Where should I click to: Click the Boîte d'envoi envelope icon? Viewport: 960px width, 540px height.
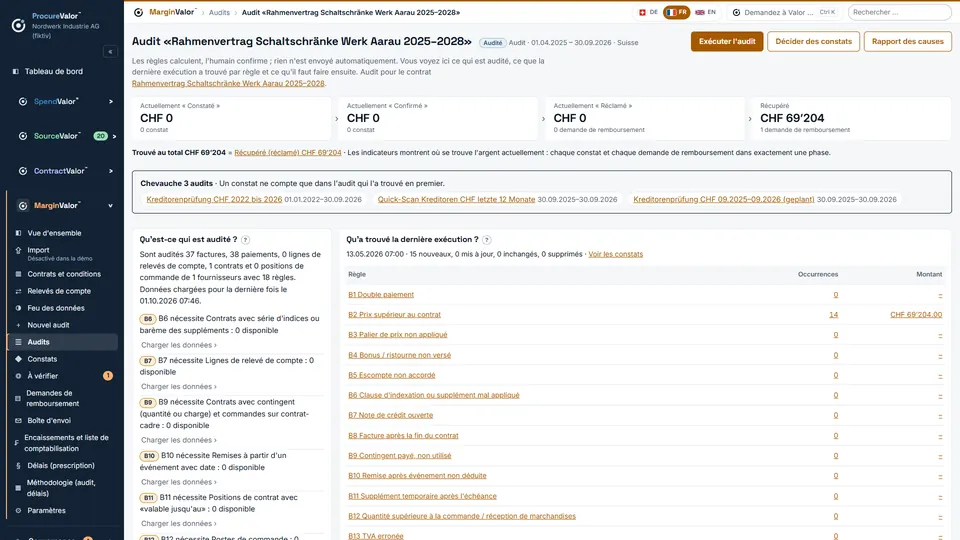click(18, 421)
